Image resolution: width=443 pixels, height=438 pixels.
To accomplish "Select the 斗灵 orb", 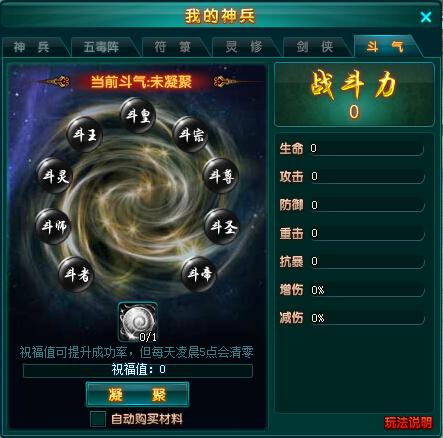I will 55,176.
